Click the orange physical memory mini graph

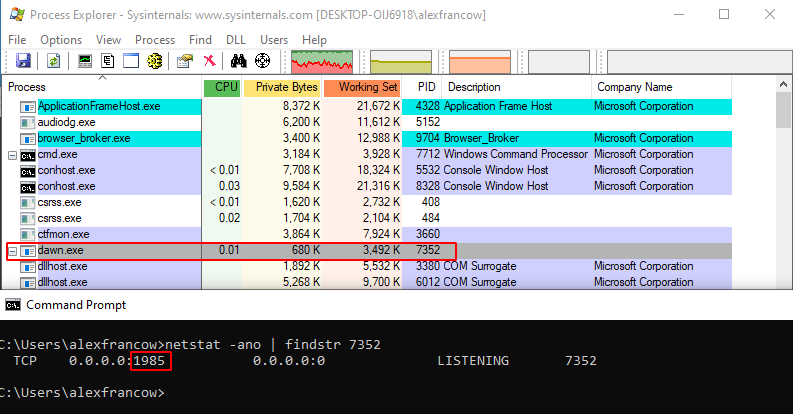point(480,62)
